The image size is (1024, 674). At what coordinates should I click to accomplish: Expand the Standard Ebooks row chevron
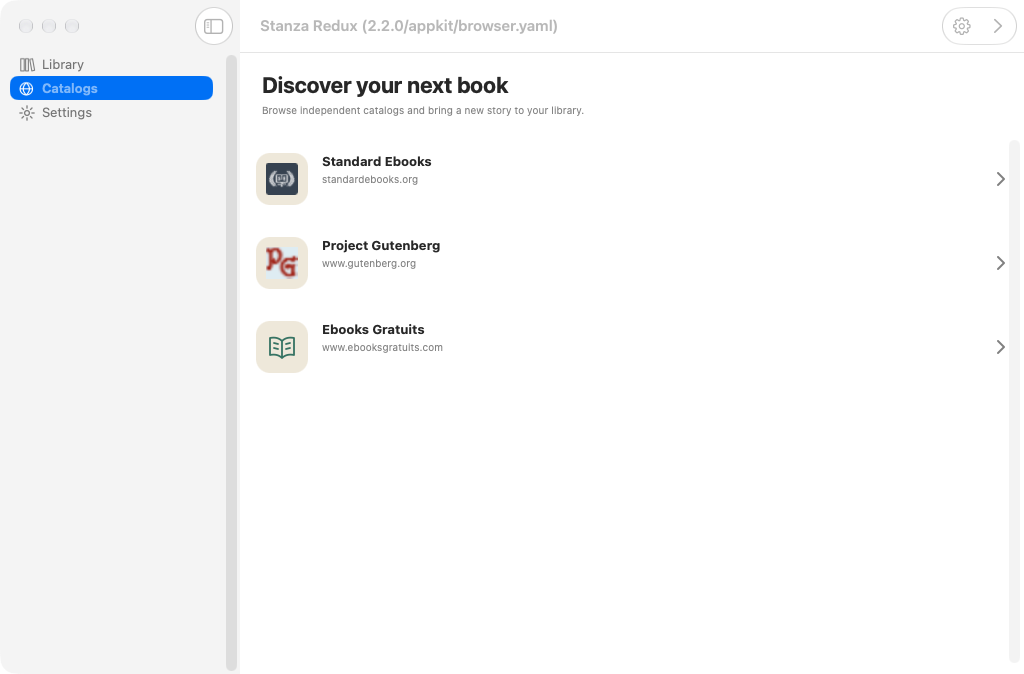coord(1000,179)
